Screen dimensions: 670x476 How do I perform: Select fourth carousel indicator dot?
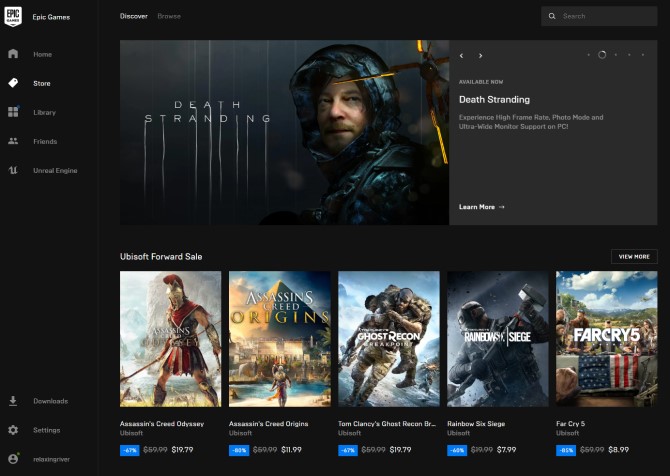(629, 55)
